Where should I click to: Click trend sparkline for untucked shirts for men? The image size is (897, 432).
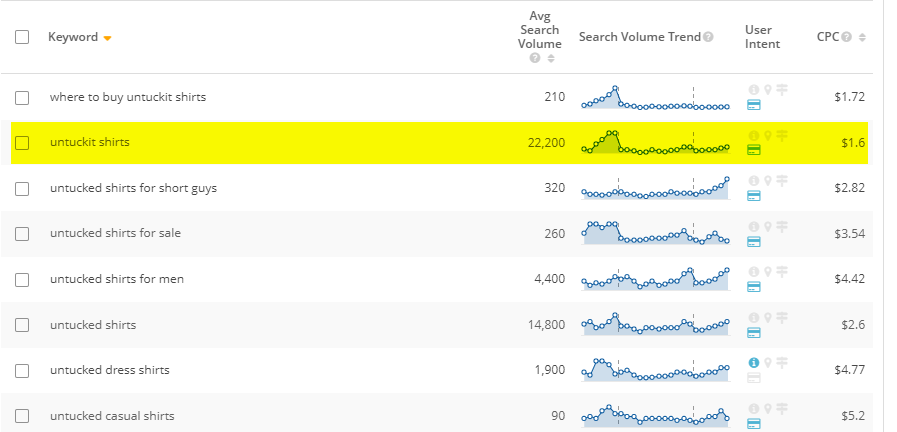656,279
